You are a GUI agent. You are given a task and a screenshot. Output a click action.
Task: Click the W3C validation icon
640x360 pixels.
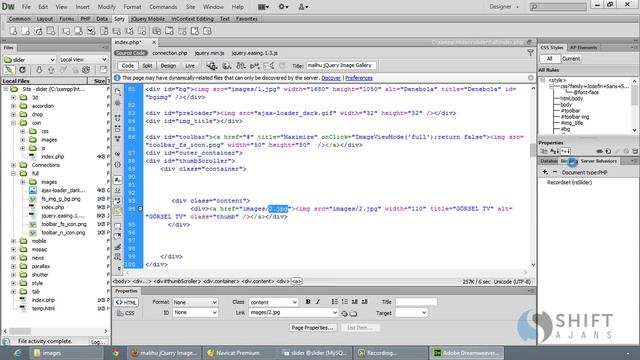coord(255,66)
